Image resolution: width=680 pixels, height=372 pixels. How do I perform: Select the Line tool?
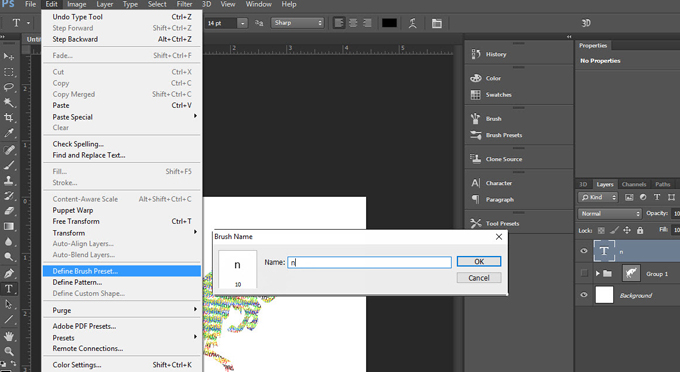pyautogui.click(x=9, y=320)
